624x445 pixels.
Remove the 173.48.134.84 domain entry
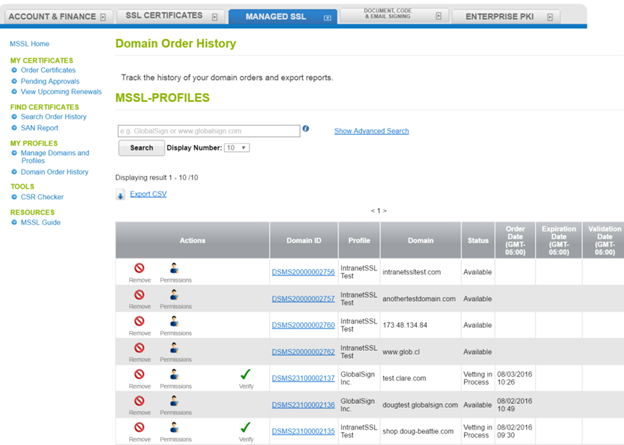pyautogui.click(x=140, y=322)
